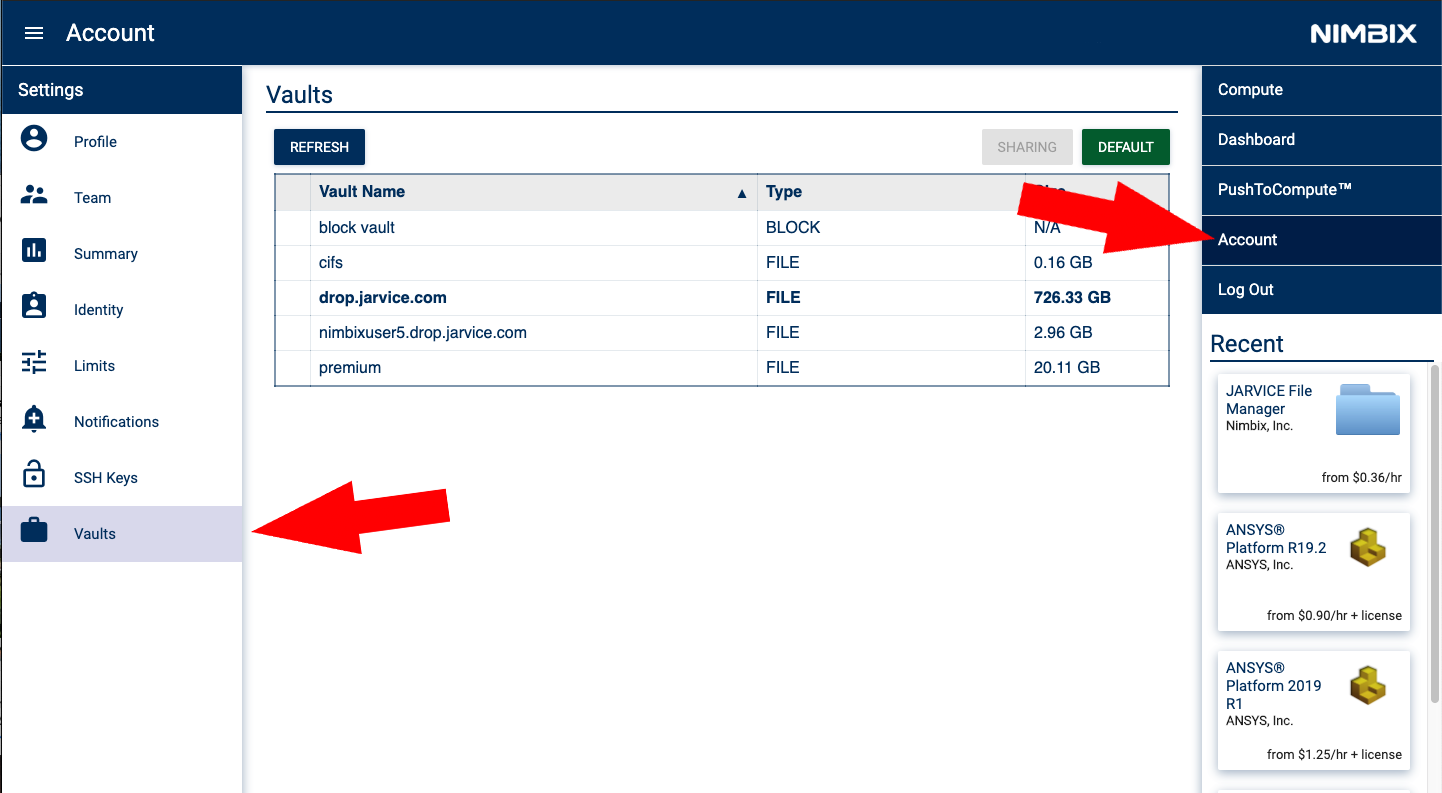This screenshot has height=793, width=1442.
Task: Click the JARVICE File Manager folder icon
Action: (x=1368, y=408)
